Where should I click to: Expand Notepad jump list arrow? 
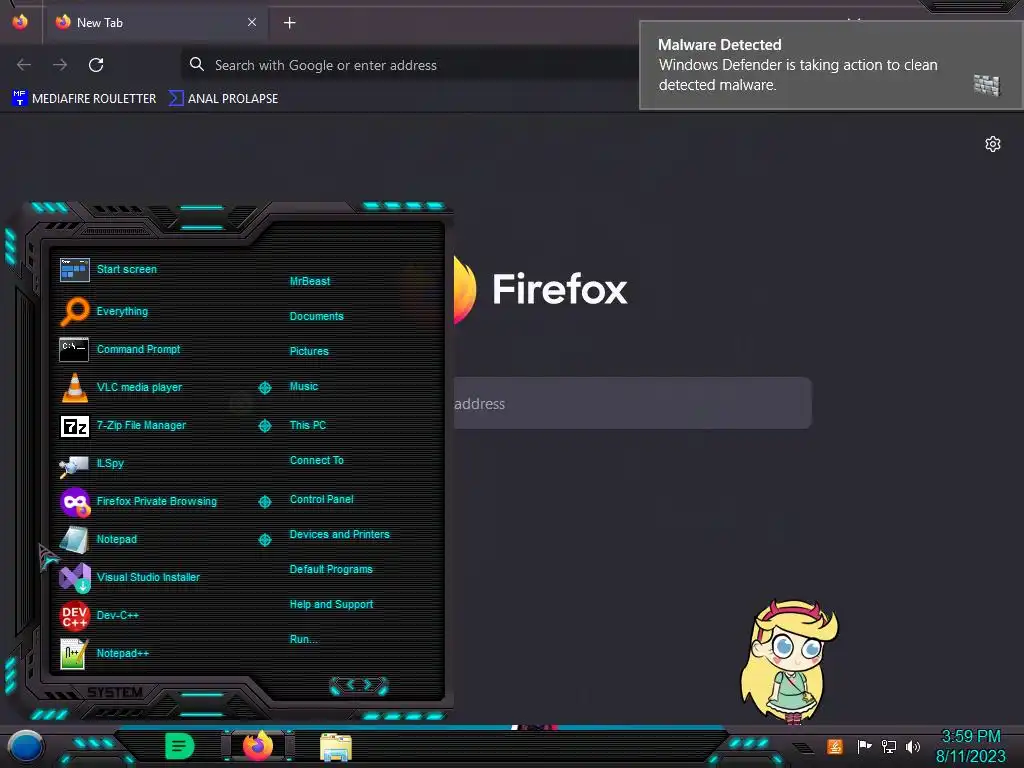tap(264, 539)
